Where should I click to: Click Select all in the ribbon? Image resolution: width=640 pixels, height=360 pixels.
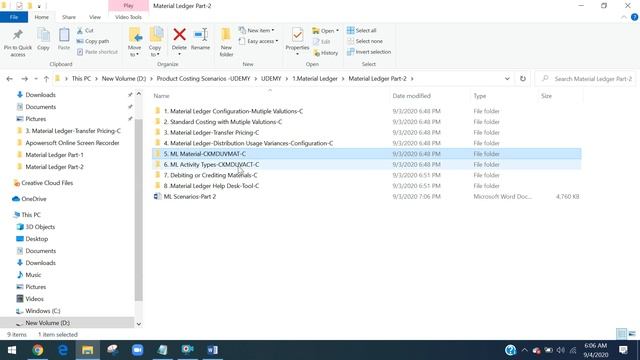(x=362, y=31)
